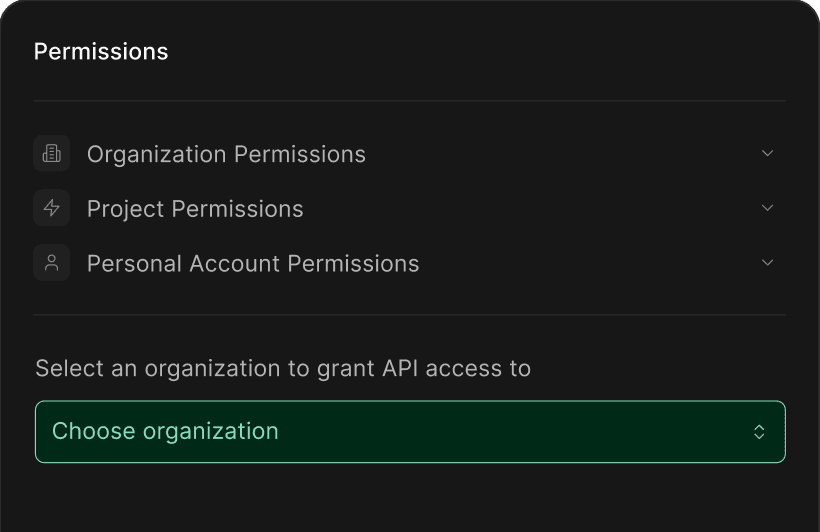
Task: Click the building icon for Organization Permissions
Action: click(x=51, y=153)
